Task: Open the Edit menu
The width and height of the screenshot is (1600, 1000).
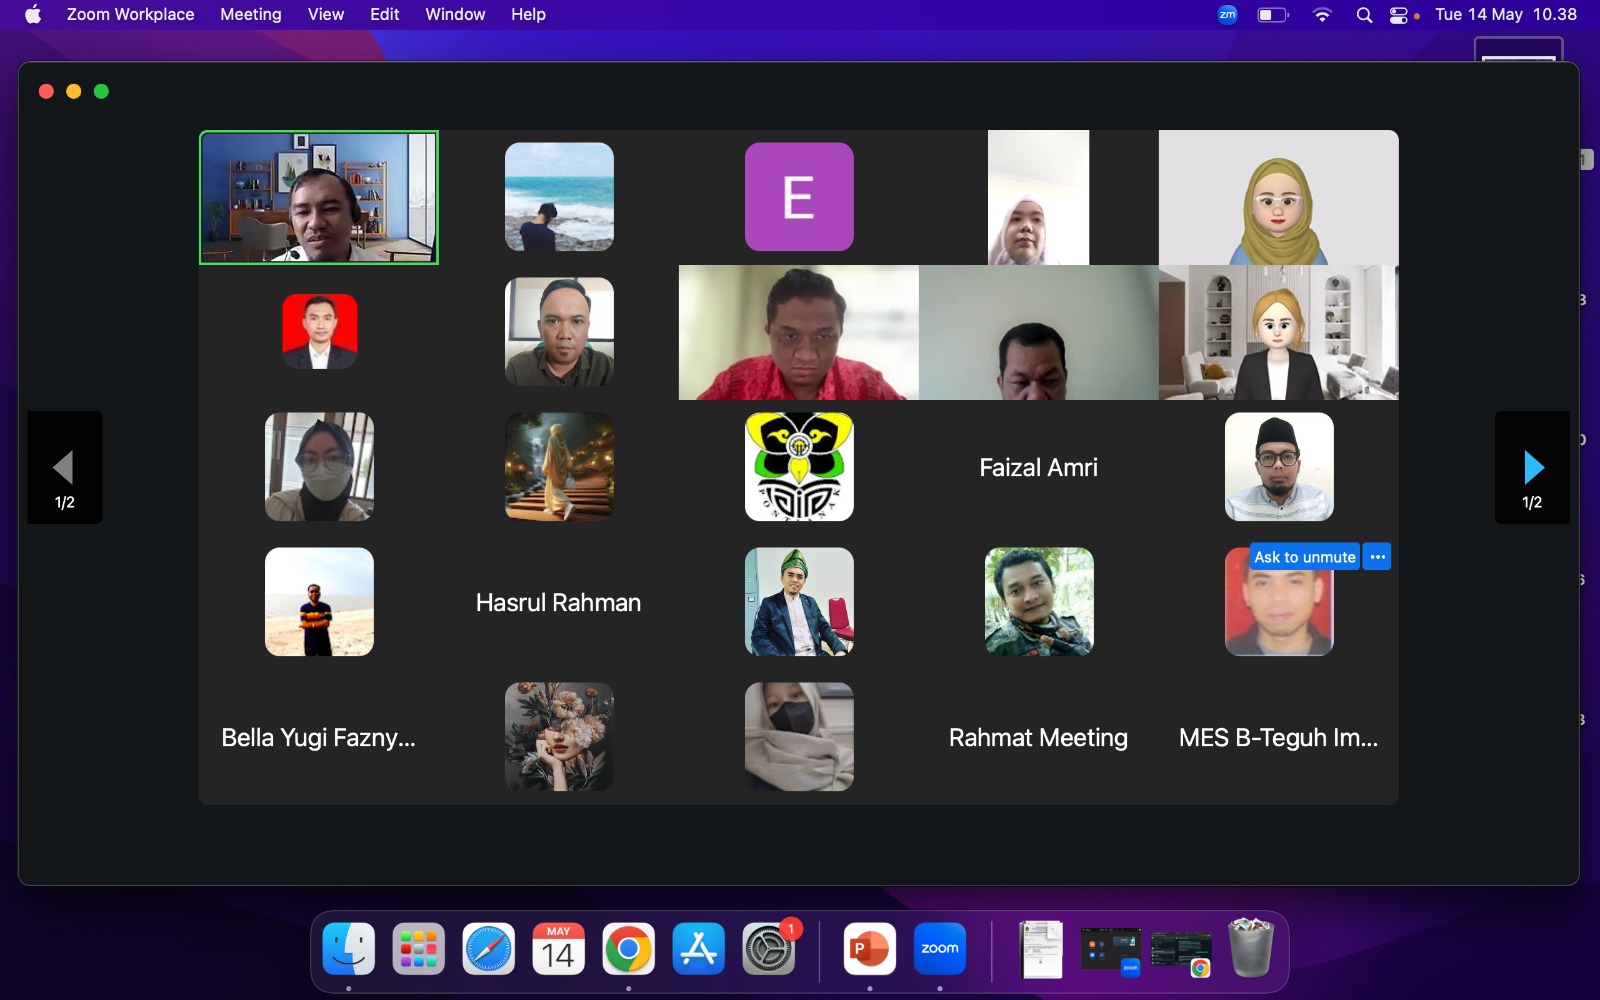Action: 384,14
